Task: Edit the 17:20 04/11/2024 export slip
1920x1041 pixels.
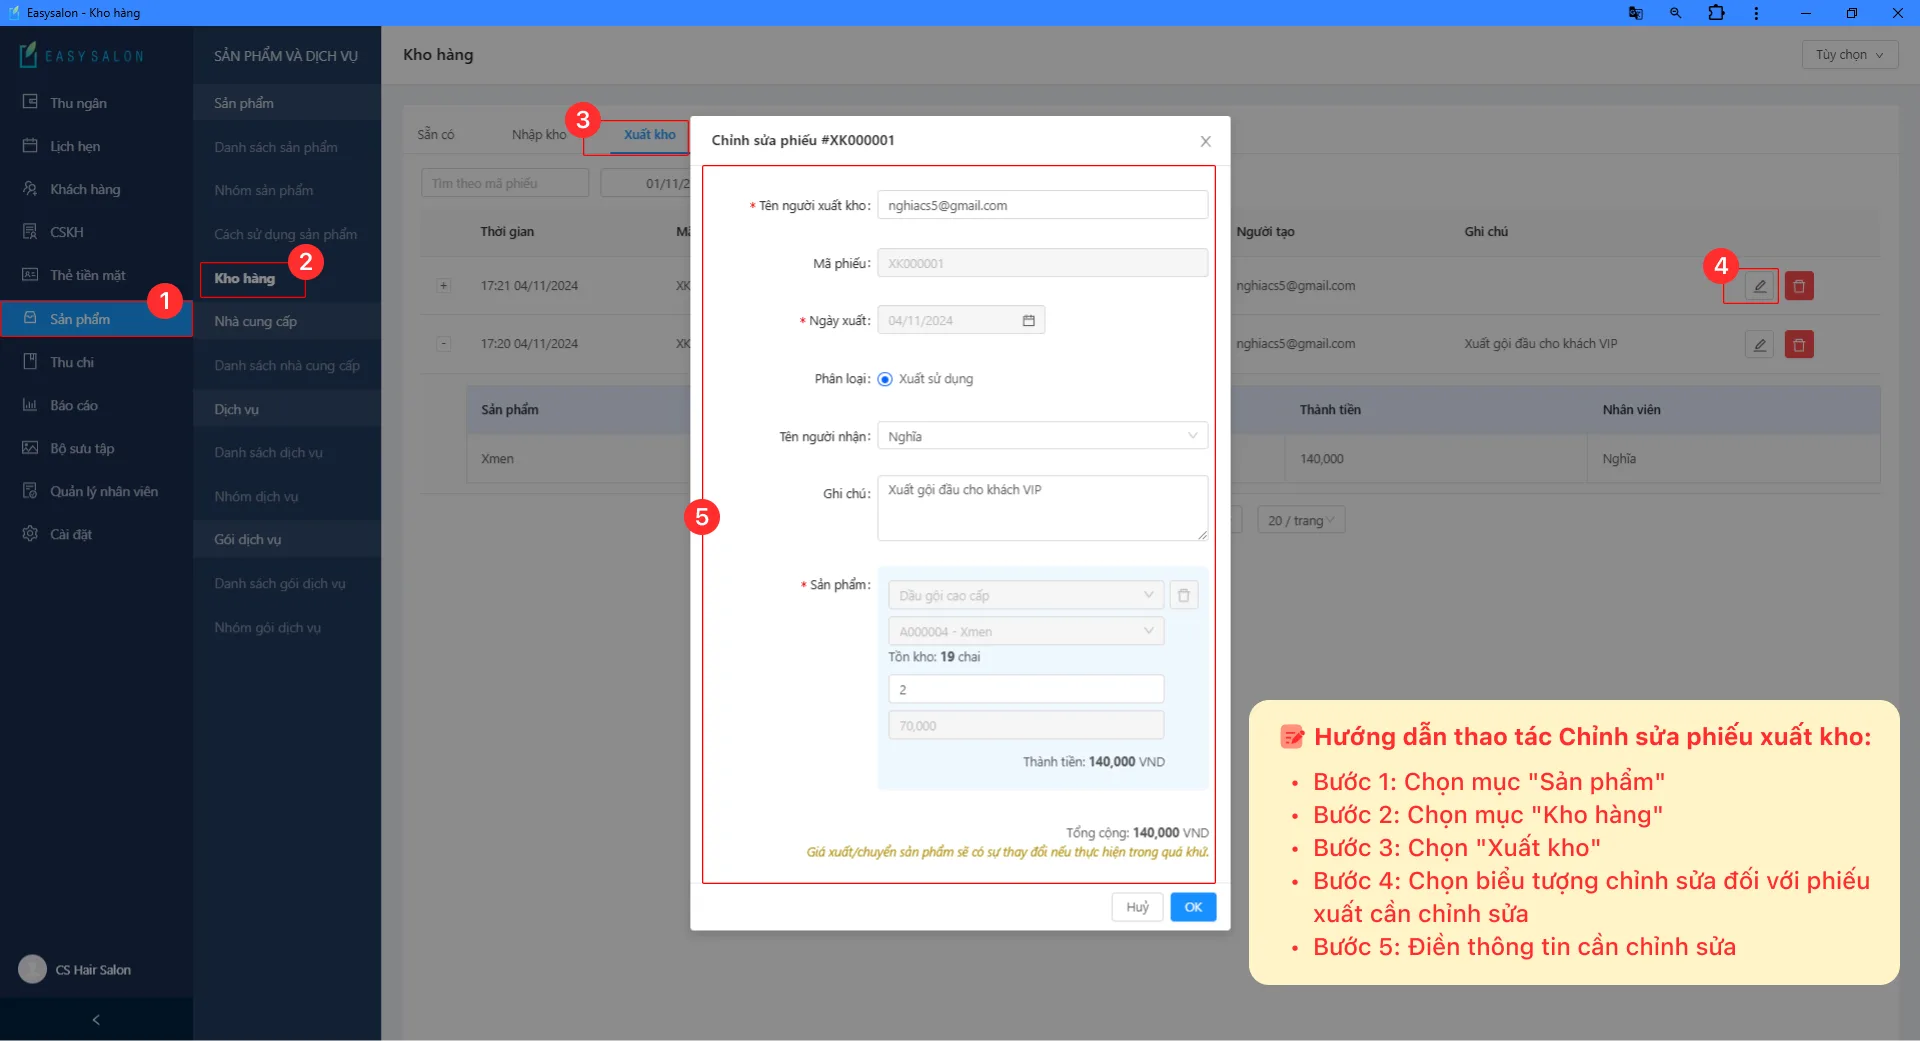Action: click(1759, 345)
